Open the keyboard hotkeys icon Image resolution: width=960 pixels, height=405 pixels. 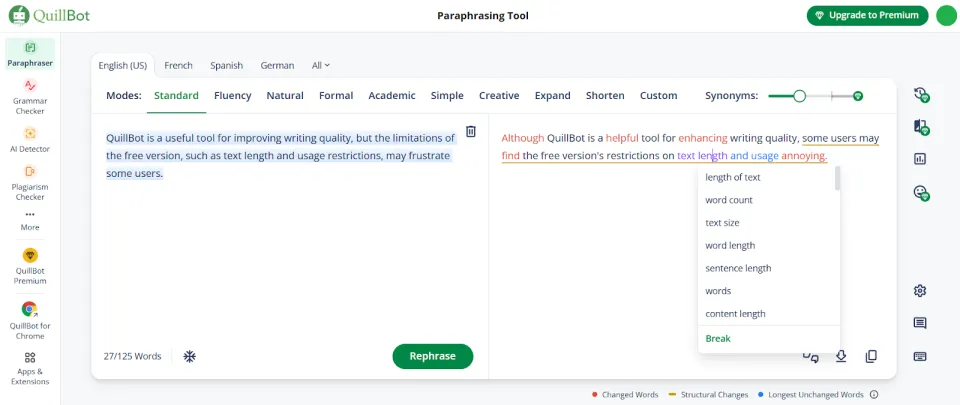pyautogui.click(x=920, y=356)
